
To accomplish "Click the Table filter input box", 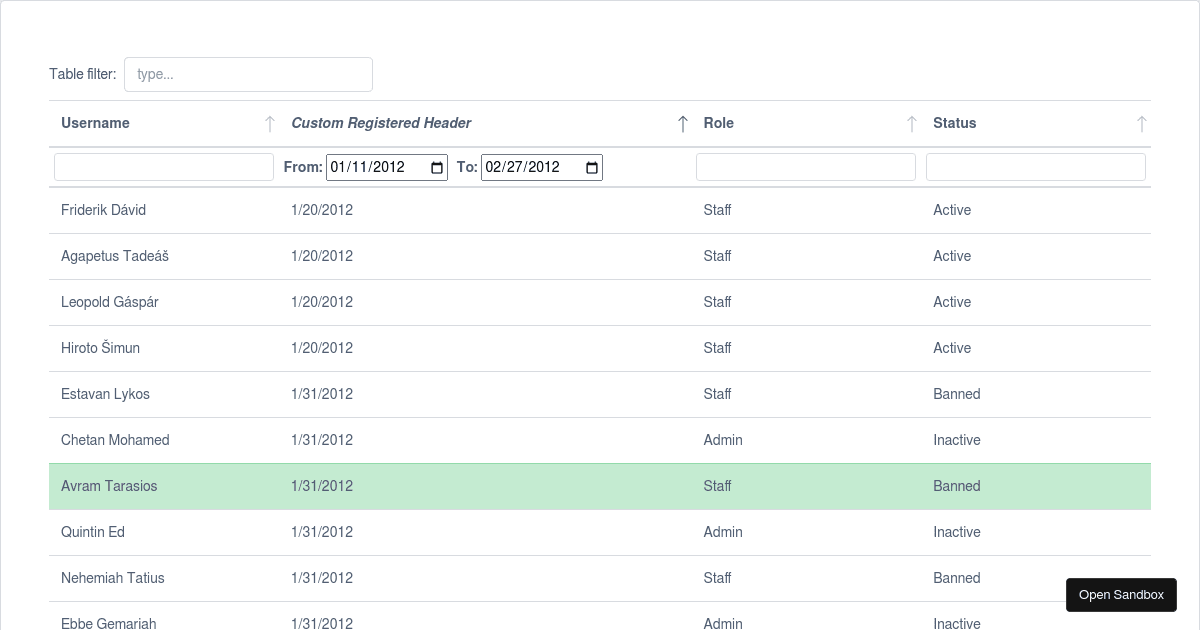I will [248, 74].
